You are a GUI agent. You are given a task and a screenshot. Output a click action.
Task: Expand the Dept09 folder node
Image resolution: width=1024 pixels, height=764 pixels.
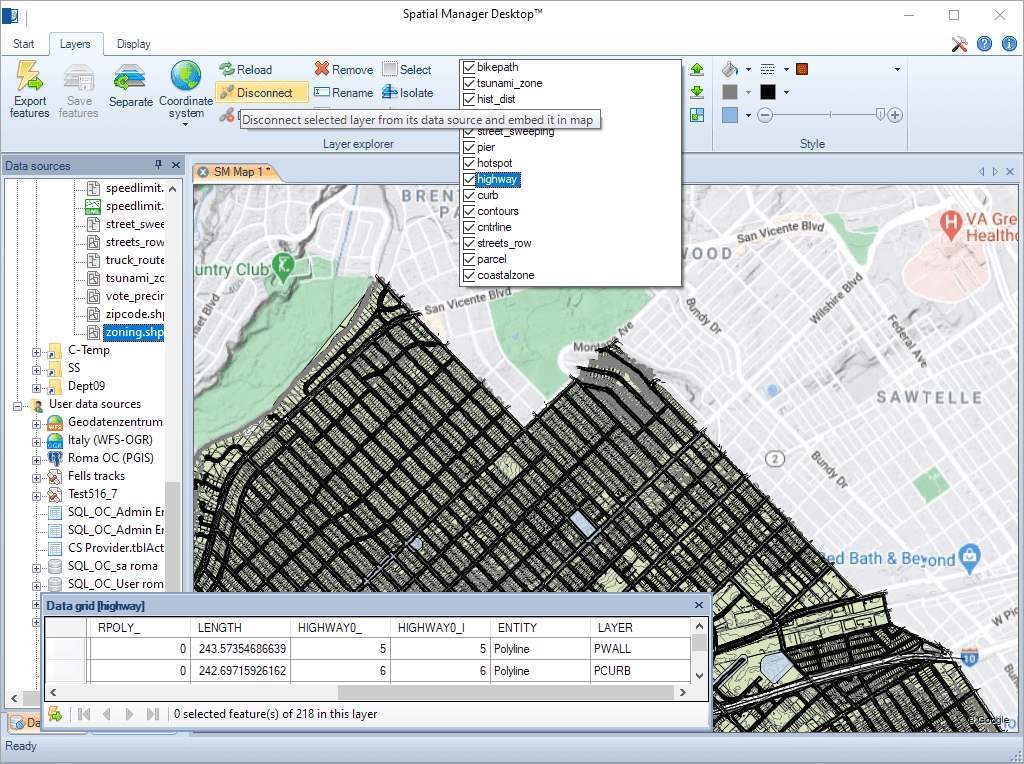pos(37,389)
